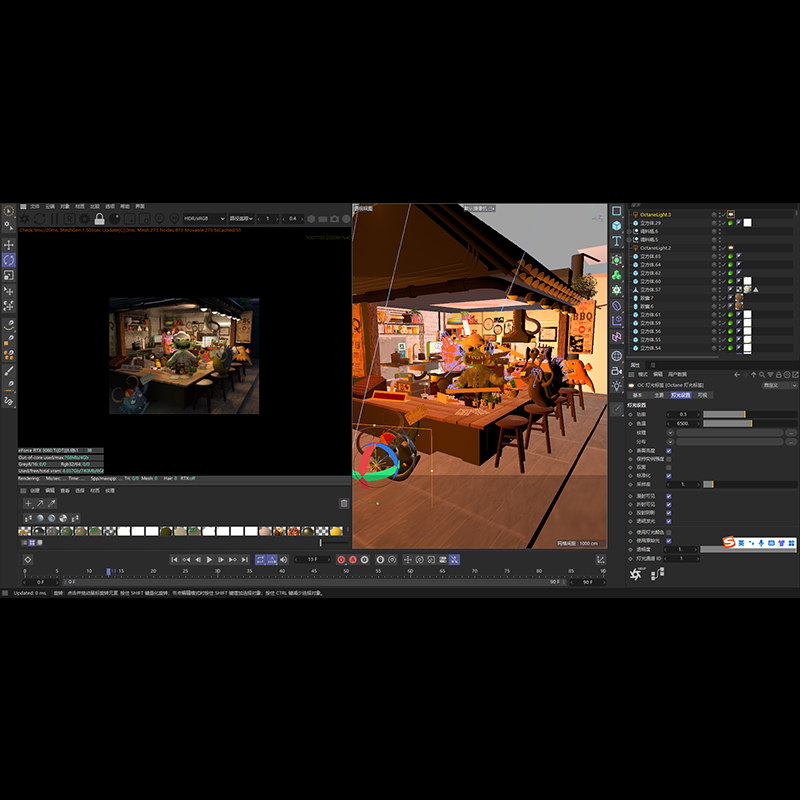Switch to the 灯光设置 tab

point(680,395)
